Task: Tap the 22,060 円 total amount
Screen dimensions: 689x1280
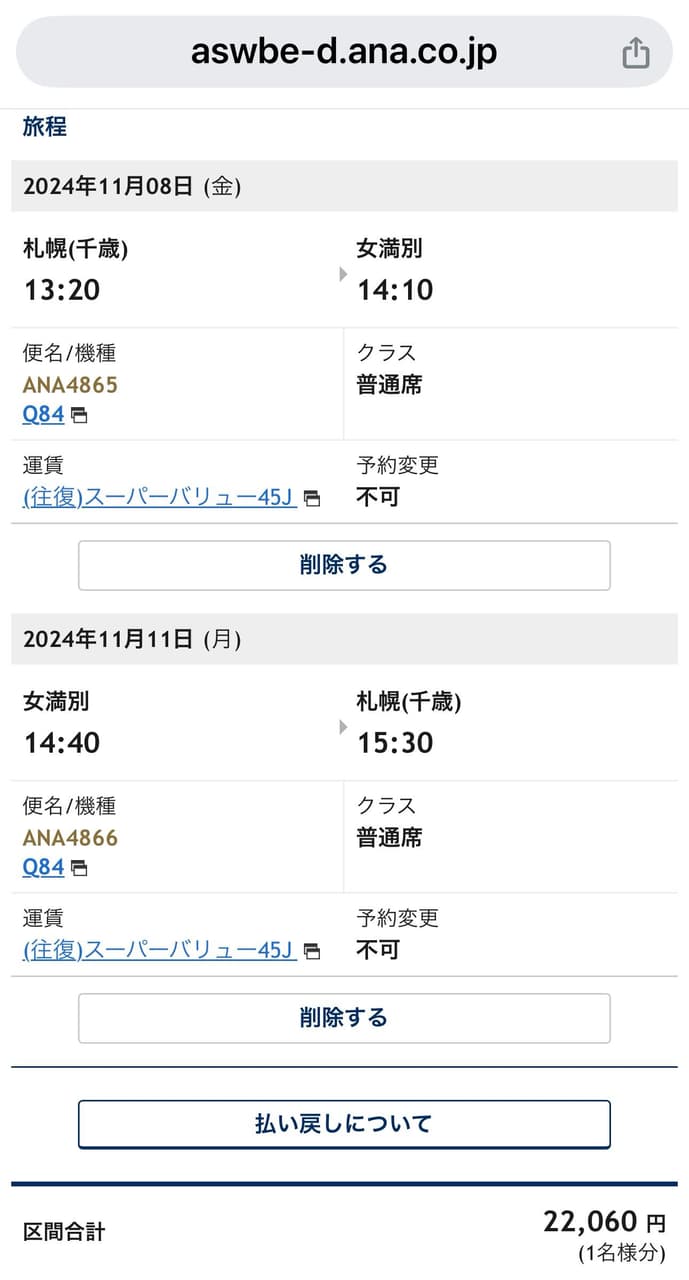Action: tap(604, 1222)
